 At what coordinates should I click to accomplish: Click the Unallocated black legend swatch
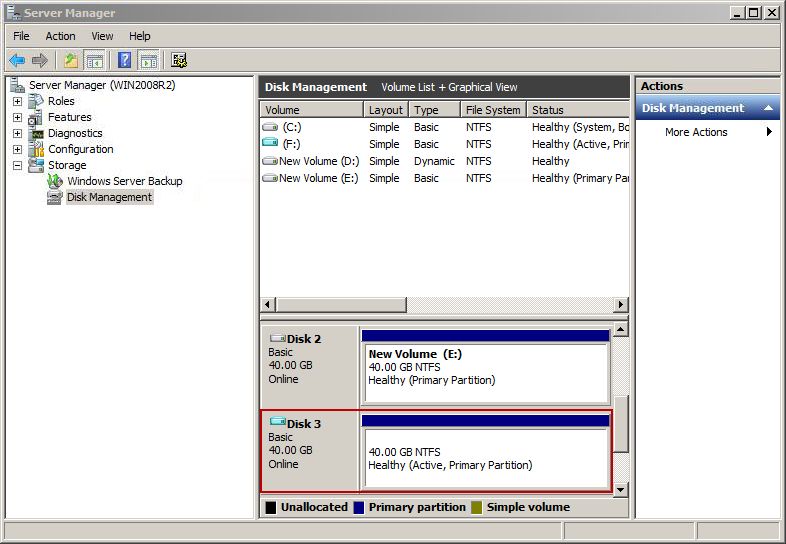271,507
